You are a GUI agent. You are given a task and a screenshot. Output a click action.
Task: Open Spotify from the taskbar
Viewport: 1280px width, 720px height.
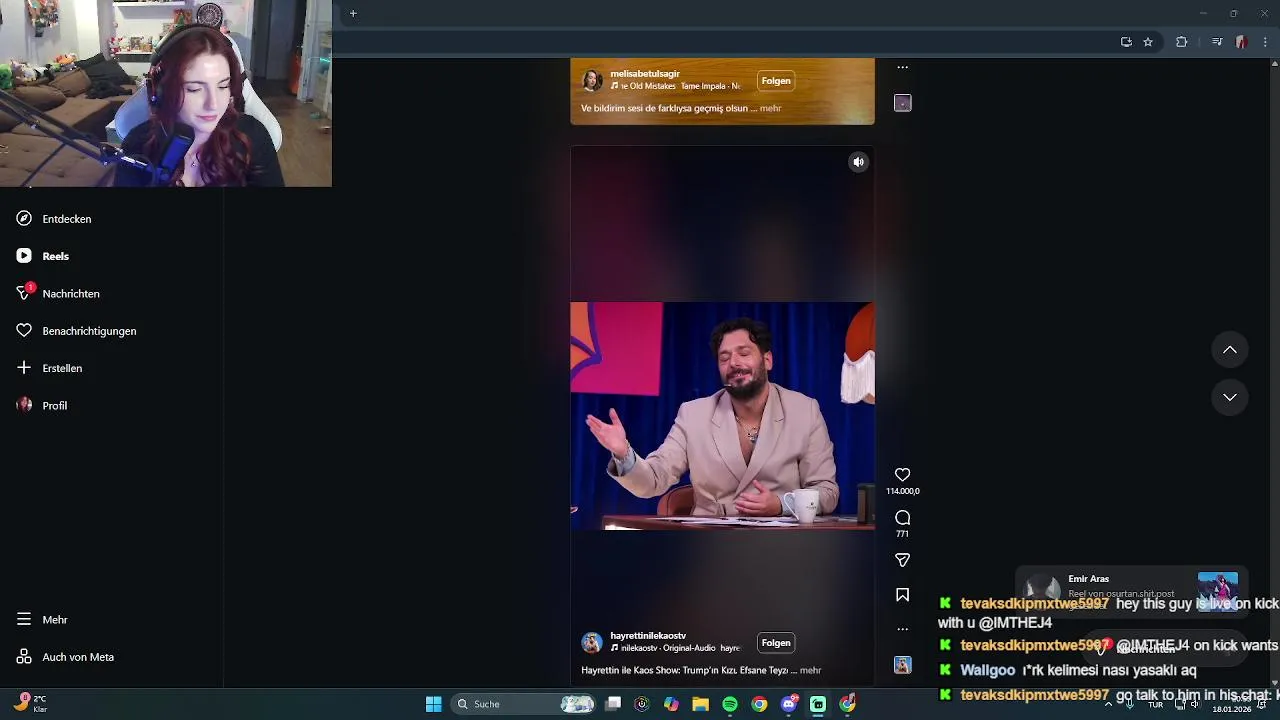coord(730,704)
